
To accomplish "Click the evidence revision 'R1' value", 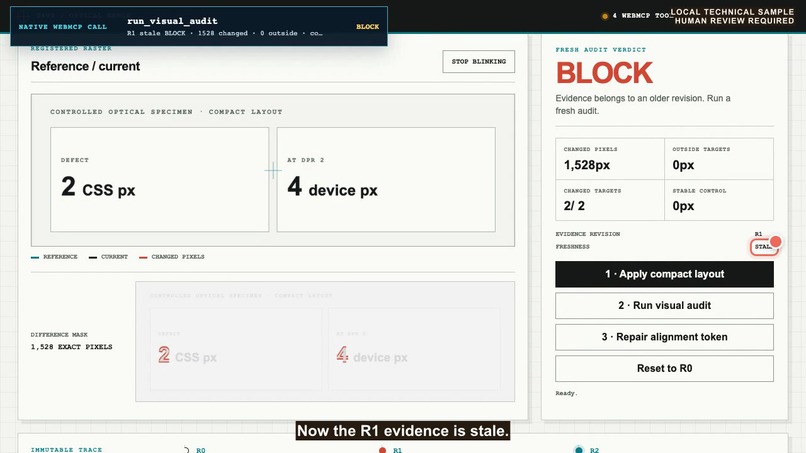I will [x=758, y=234].
